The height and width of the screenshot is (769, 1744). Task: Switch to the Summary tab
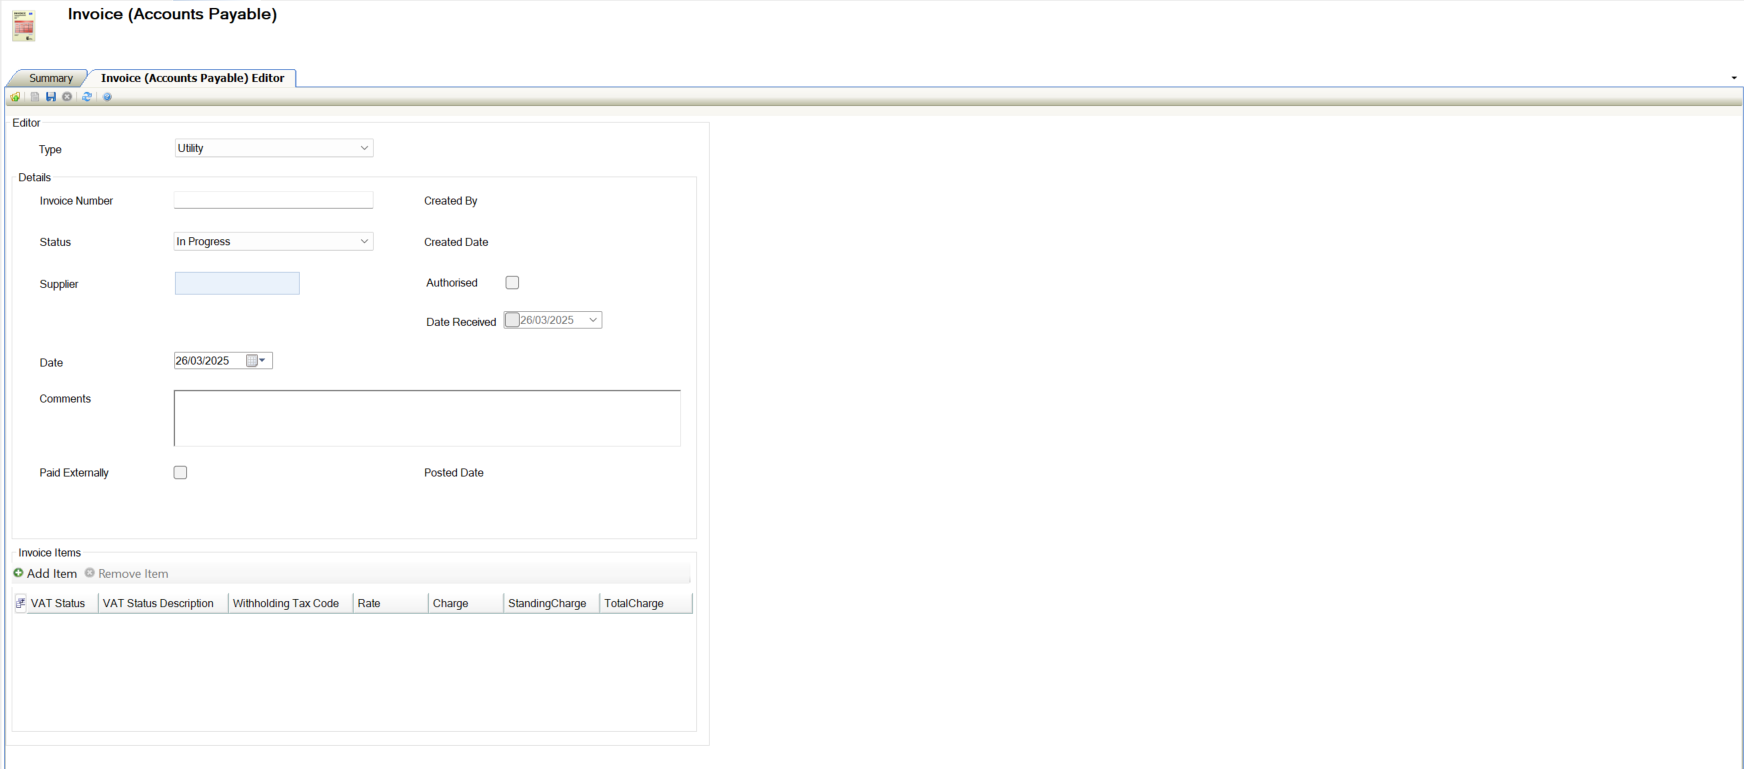click(x=50, y=78)
